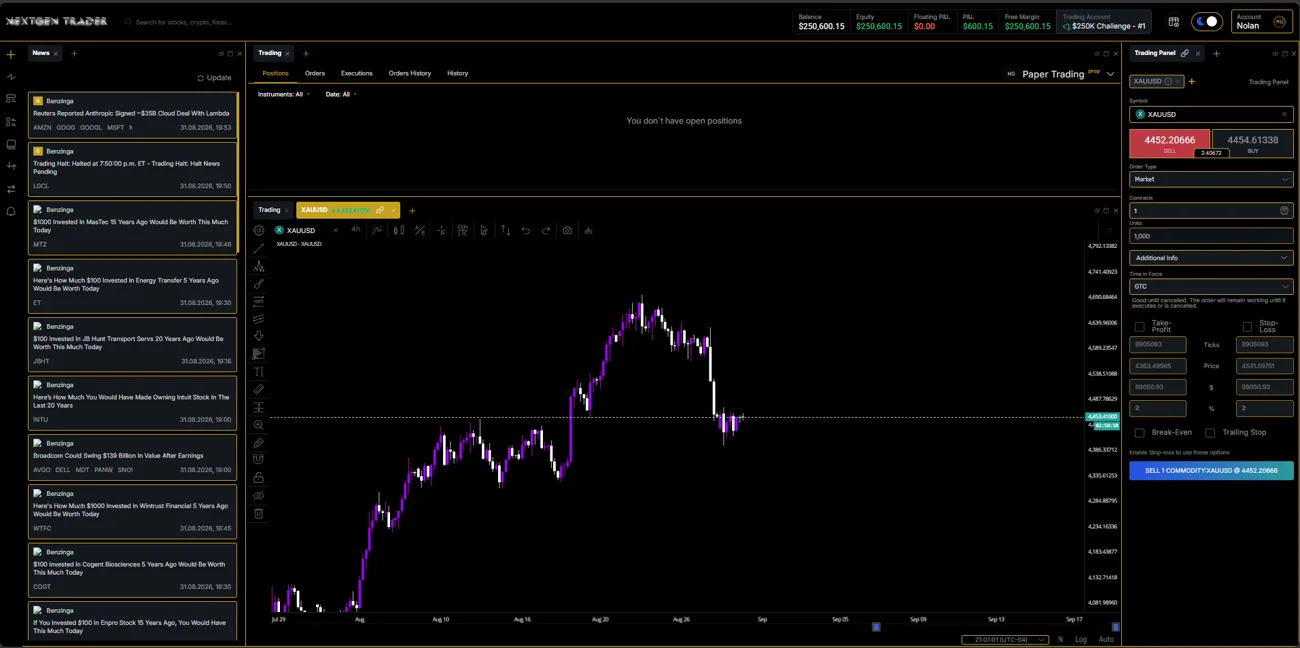The height and width of the screenshot is (648, 1300).
Task: Tick the Trailing Stop checkbox
Action: click(1210, 433)
